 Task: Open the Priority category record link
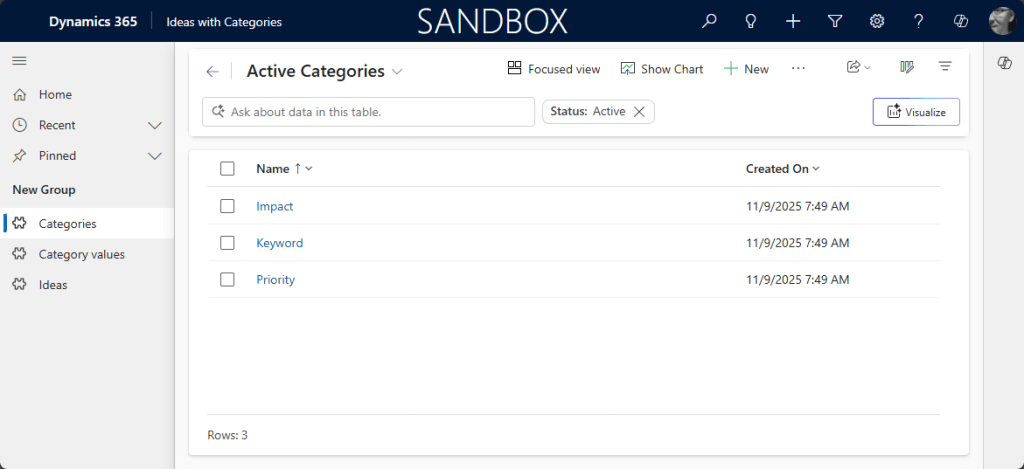click(275, 280)
